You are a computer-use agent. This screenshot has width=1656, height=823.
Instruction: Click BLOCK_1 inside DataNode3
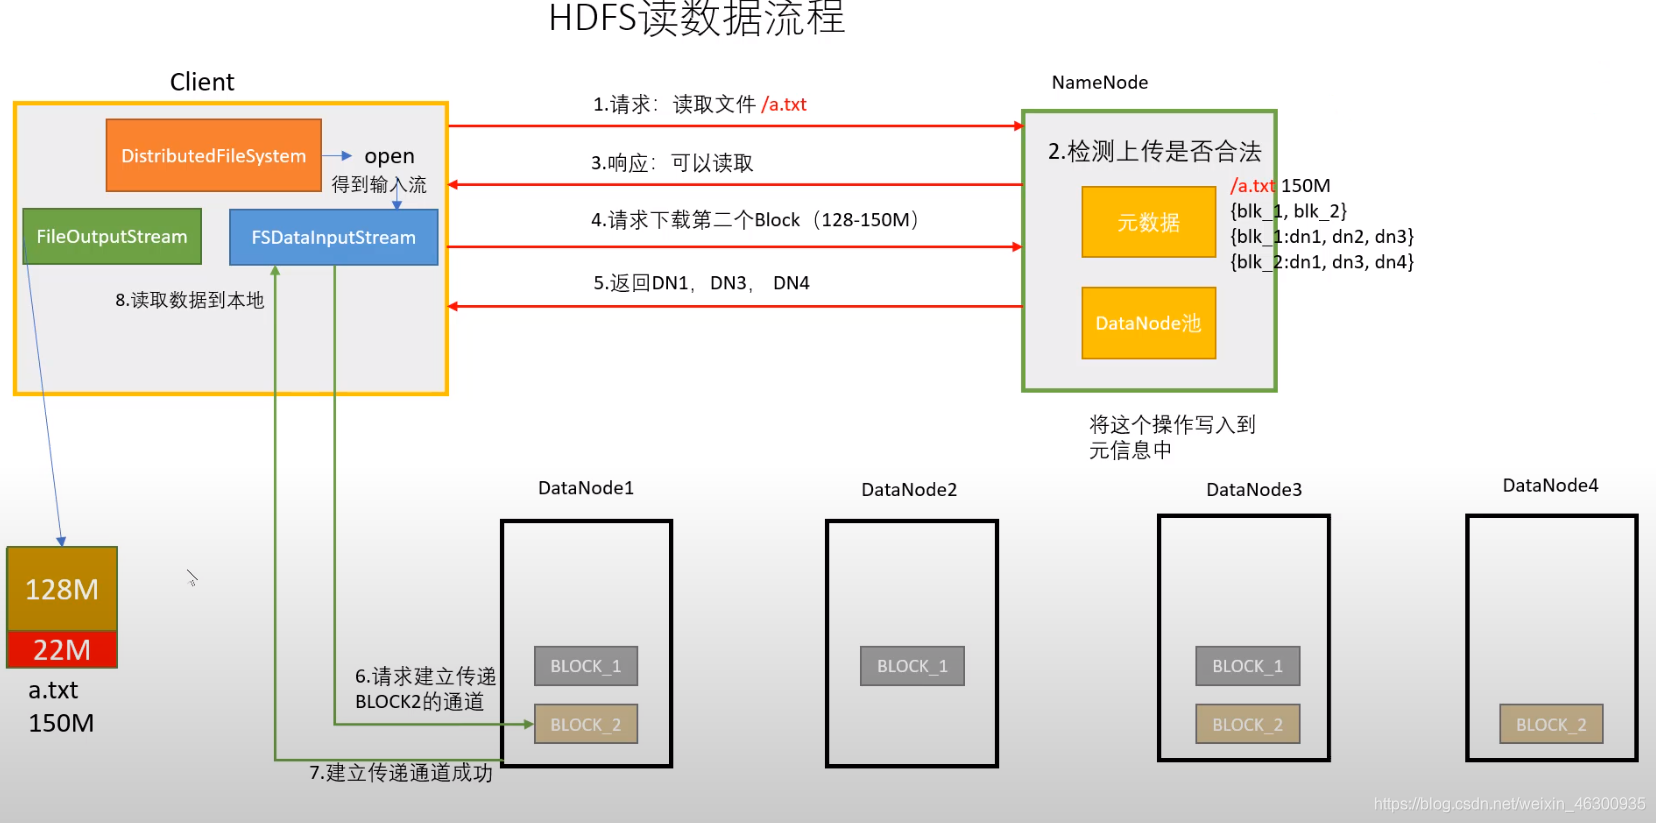[1247, 666]
